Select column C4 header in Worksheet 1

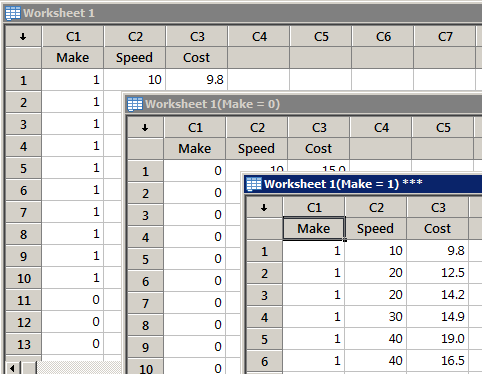[259, 37]
